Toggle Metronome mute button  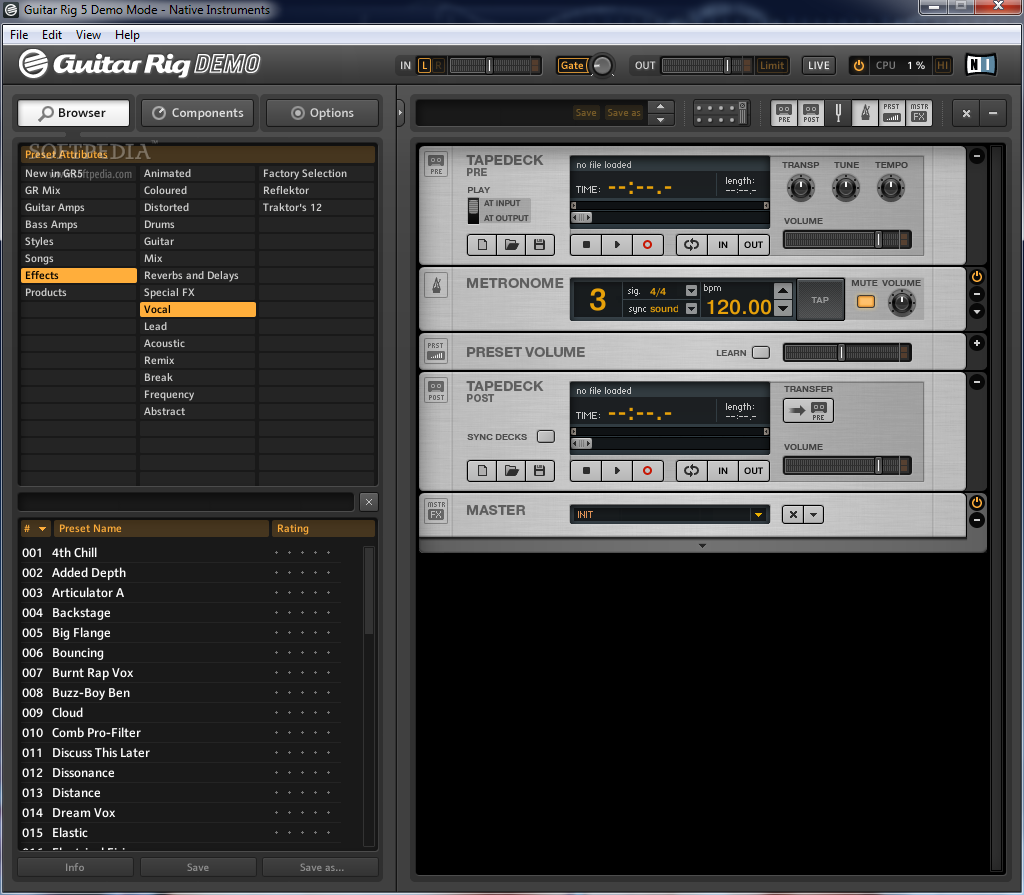click(x=866, y=302)
